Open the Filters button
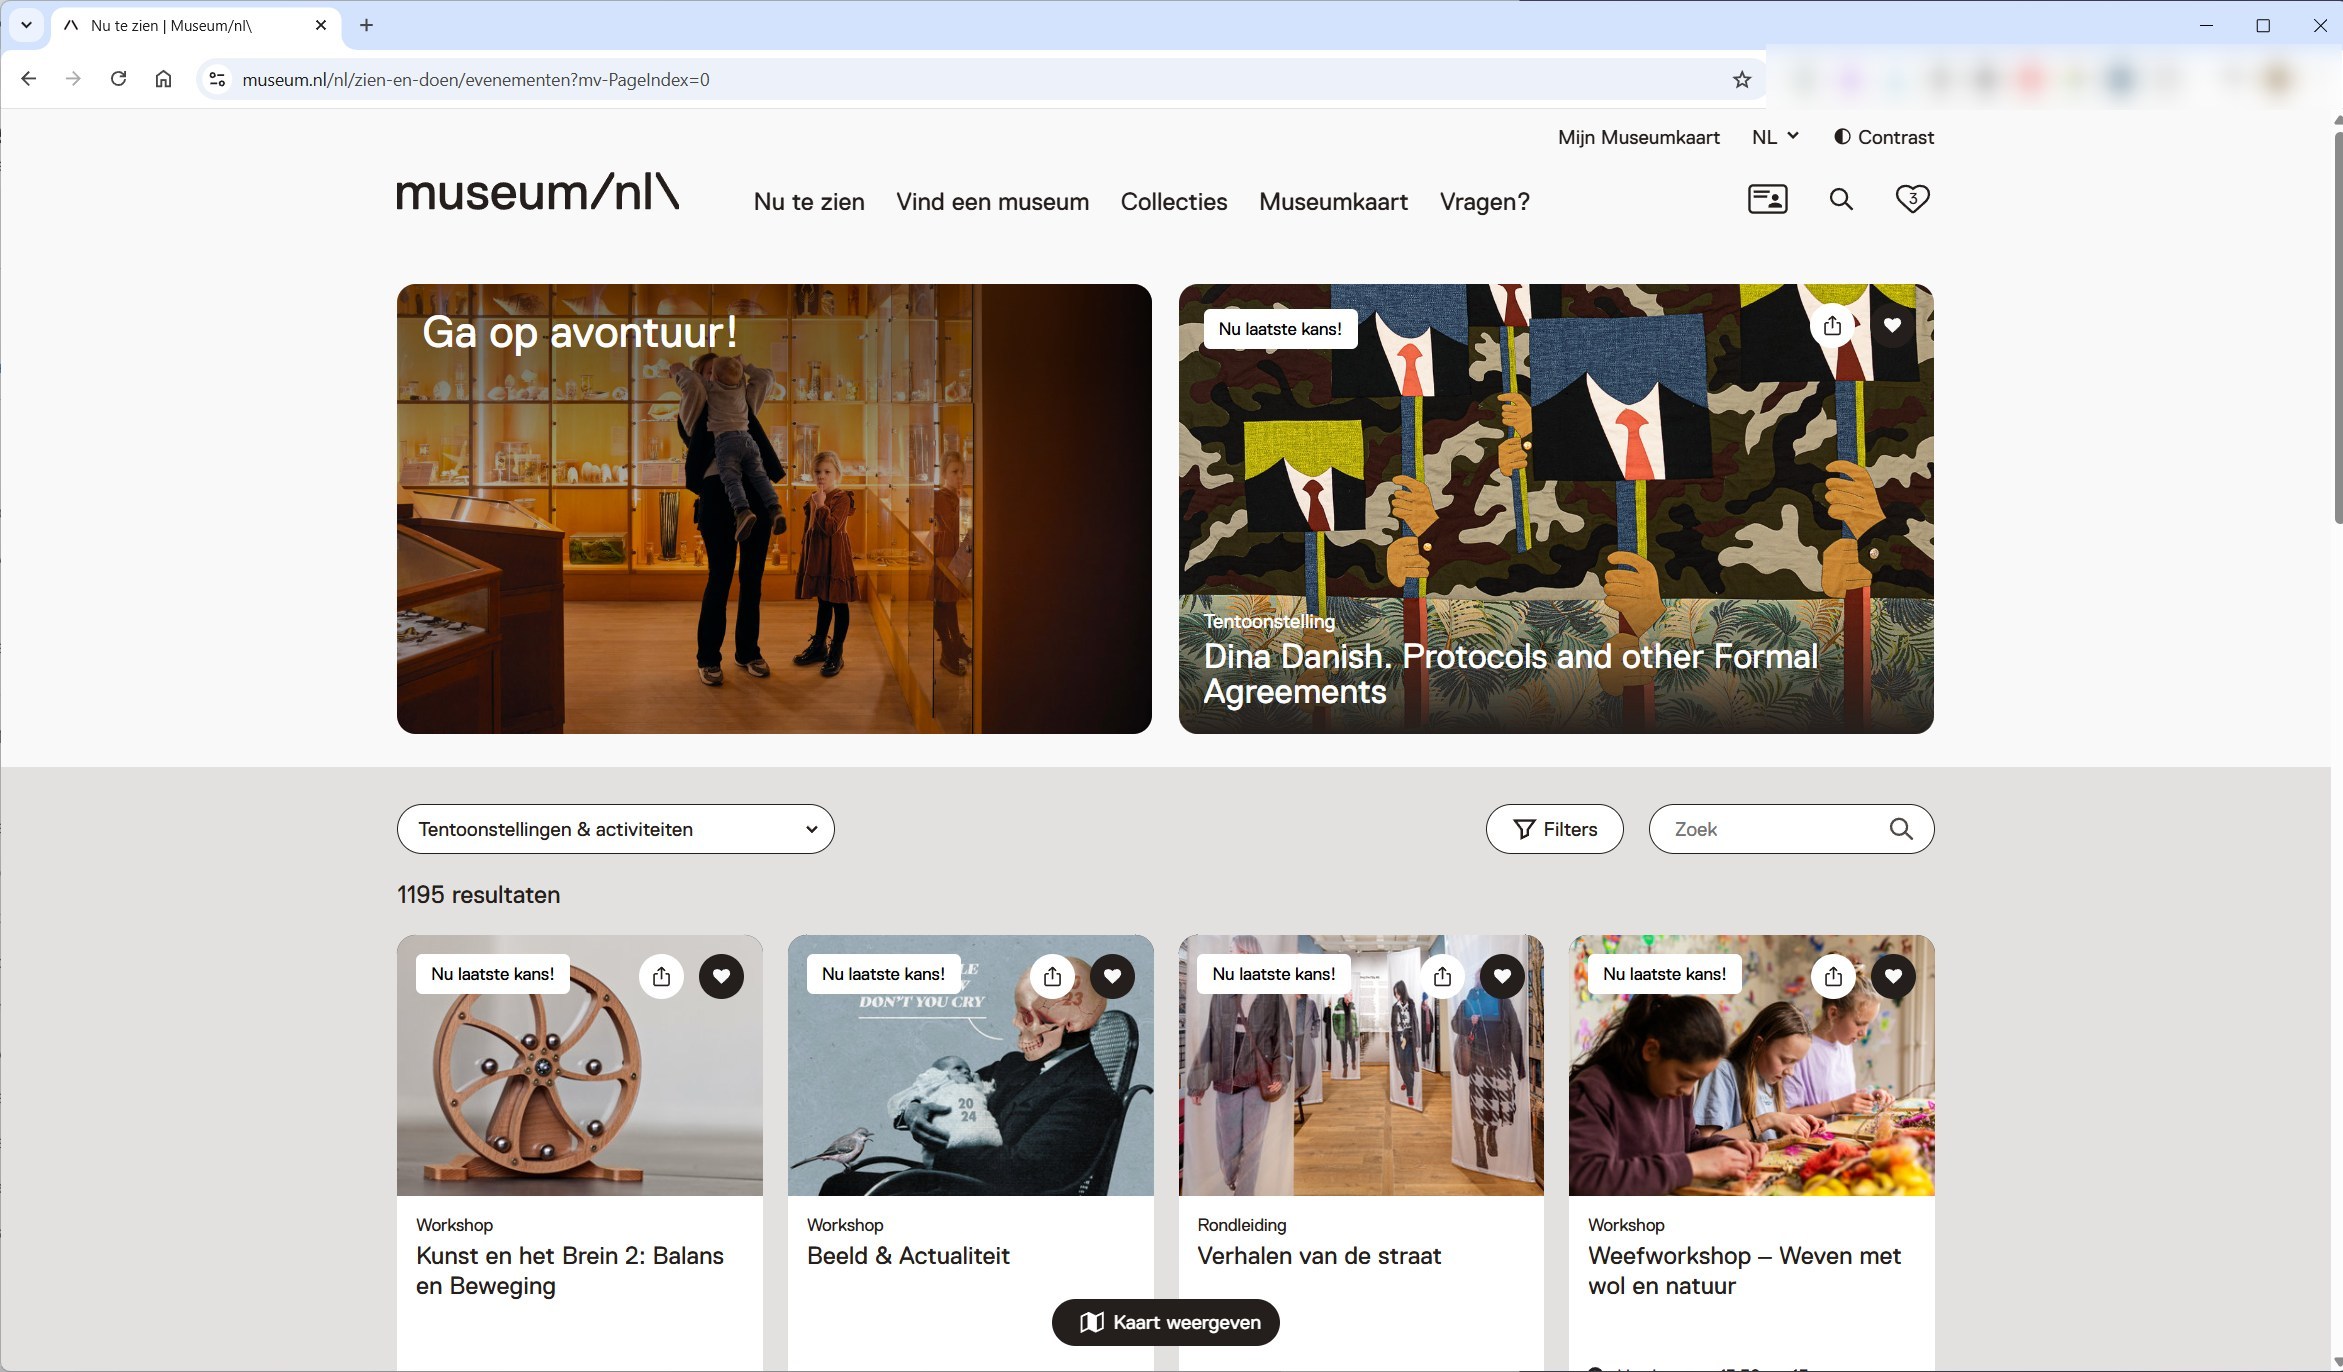 pos(1554,829)
